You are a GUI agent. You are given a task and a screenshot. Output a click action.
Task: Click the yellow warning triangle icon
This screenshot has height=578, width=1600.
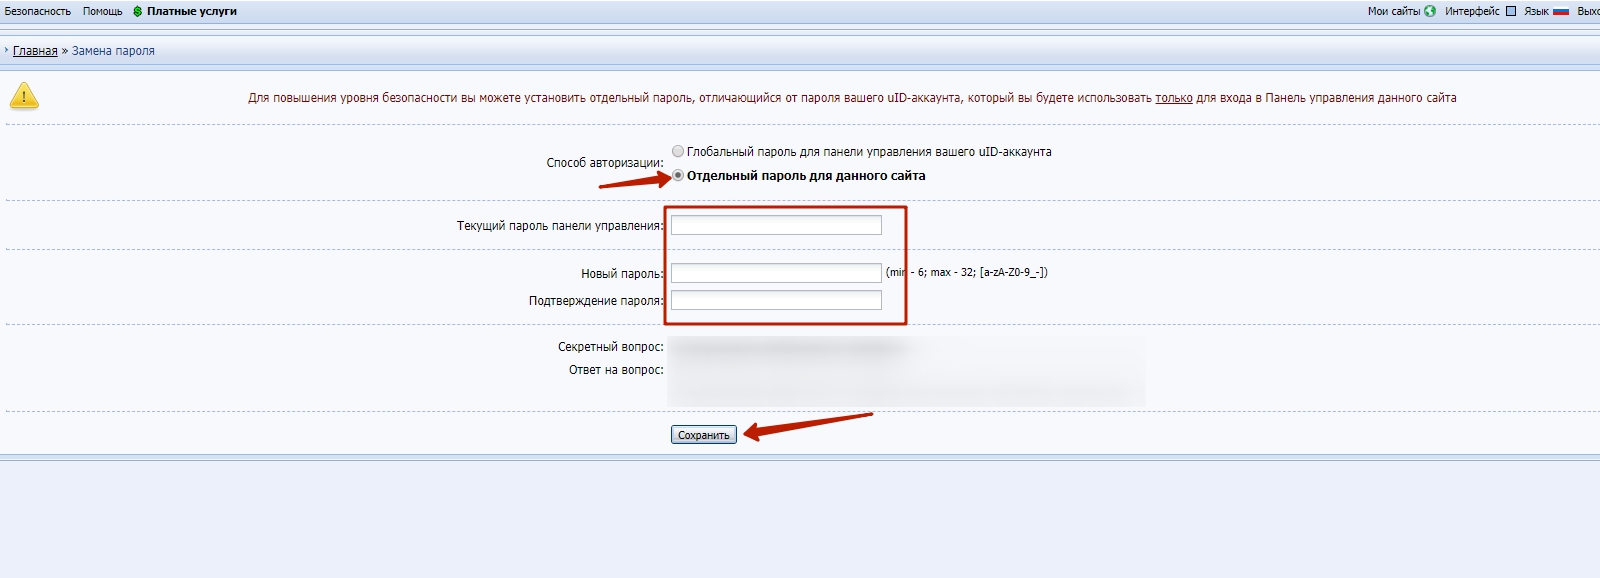[x=24, y=97]
